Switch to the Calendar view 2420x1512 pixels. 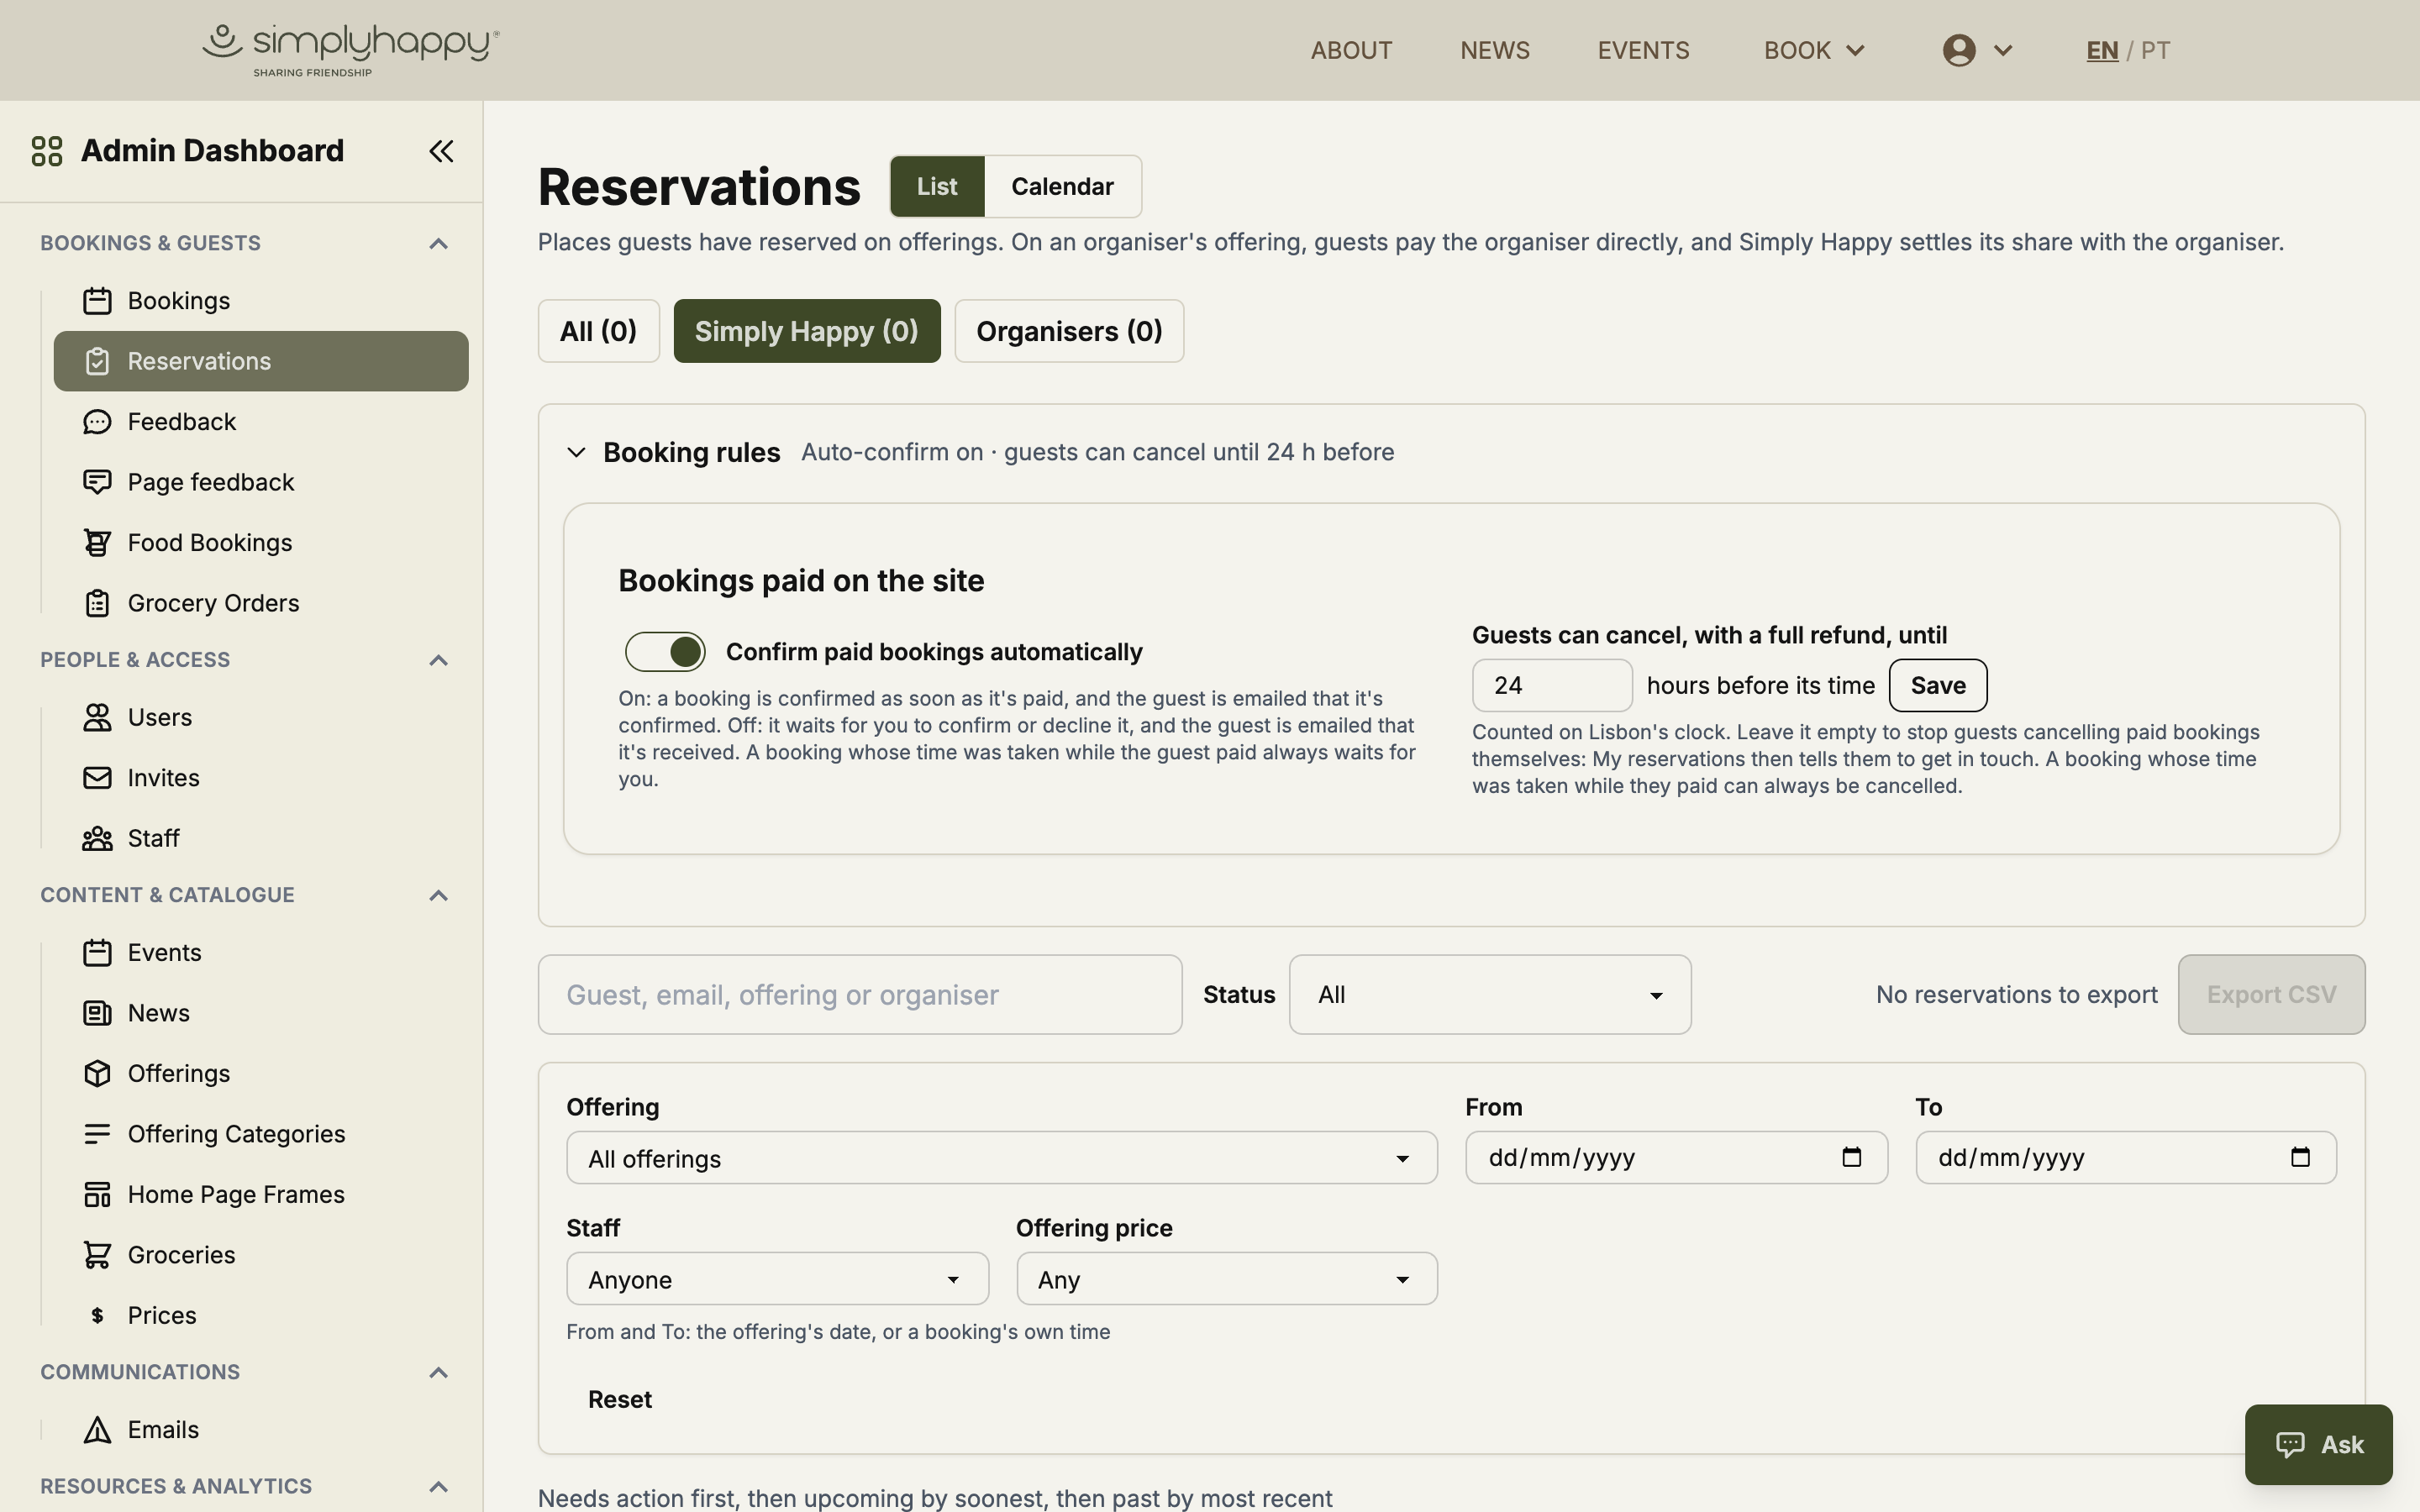pos(1062,186)
